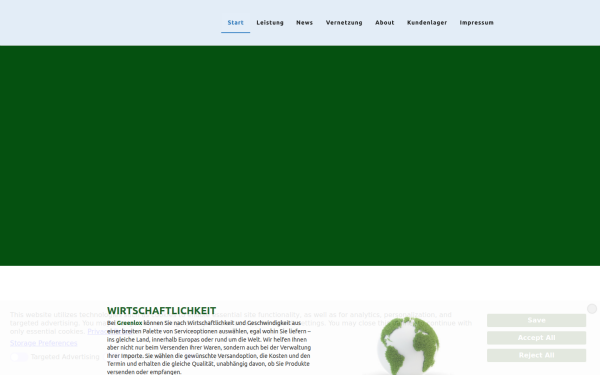Open the News menu item

click(304, 23)
